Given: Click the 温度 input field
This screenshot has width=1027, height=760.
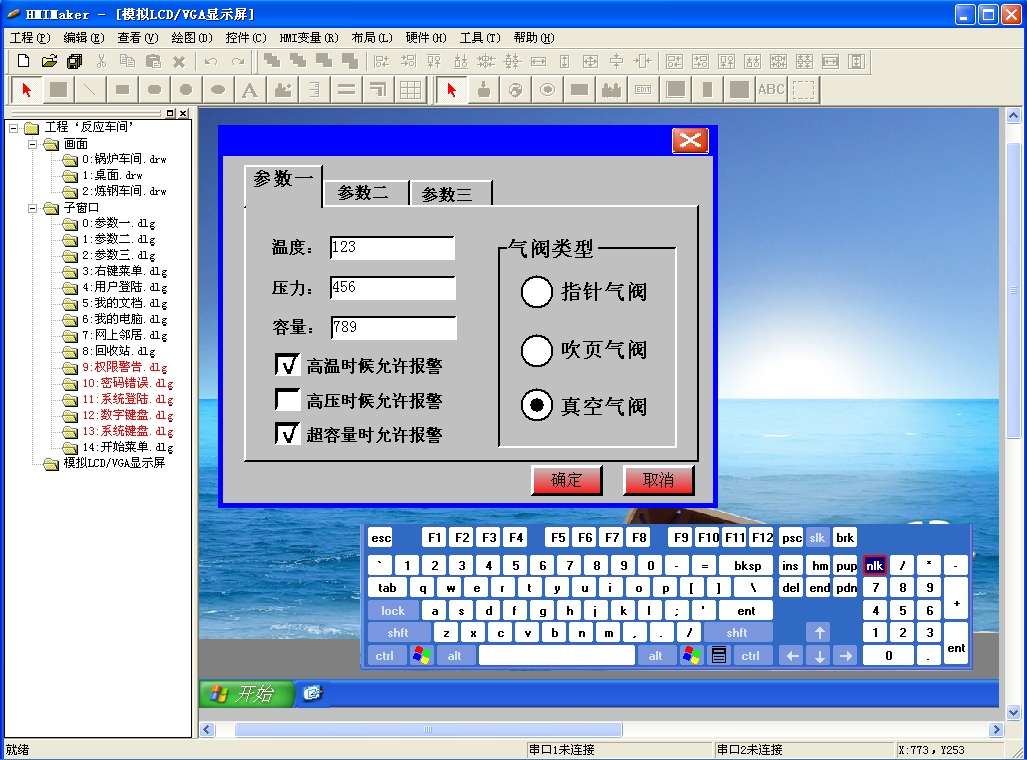Looking at the screenshot, I should (392, 248).
